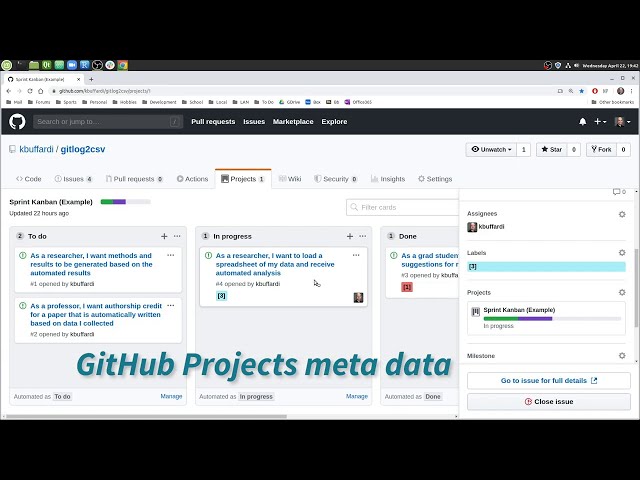Open the grad student issue in Done
The image size is (640, 480).
coord(430,260)
